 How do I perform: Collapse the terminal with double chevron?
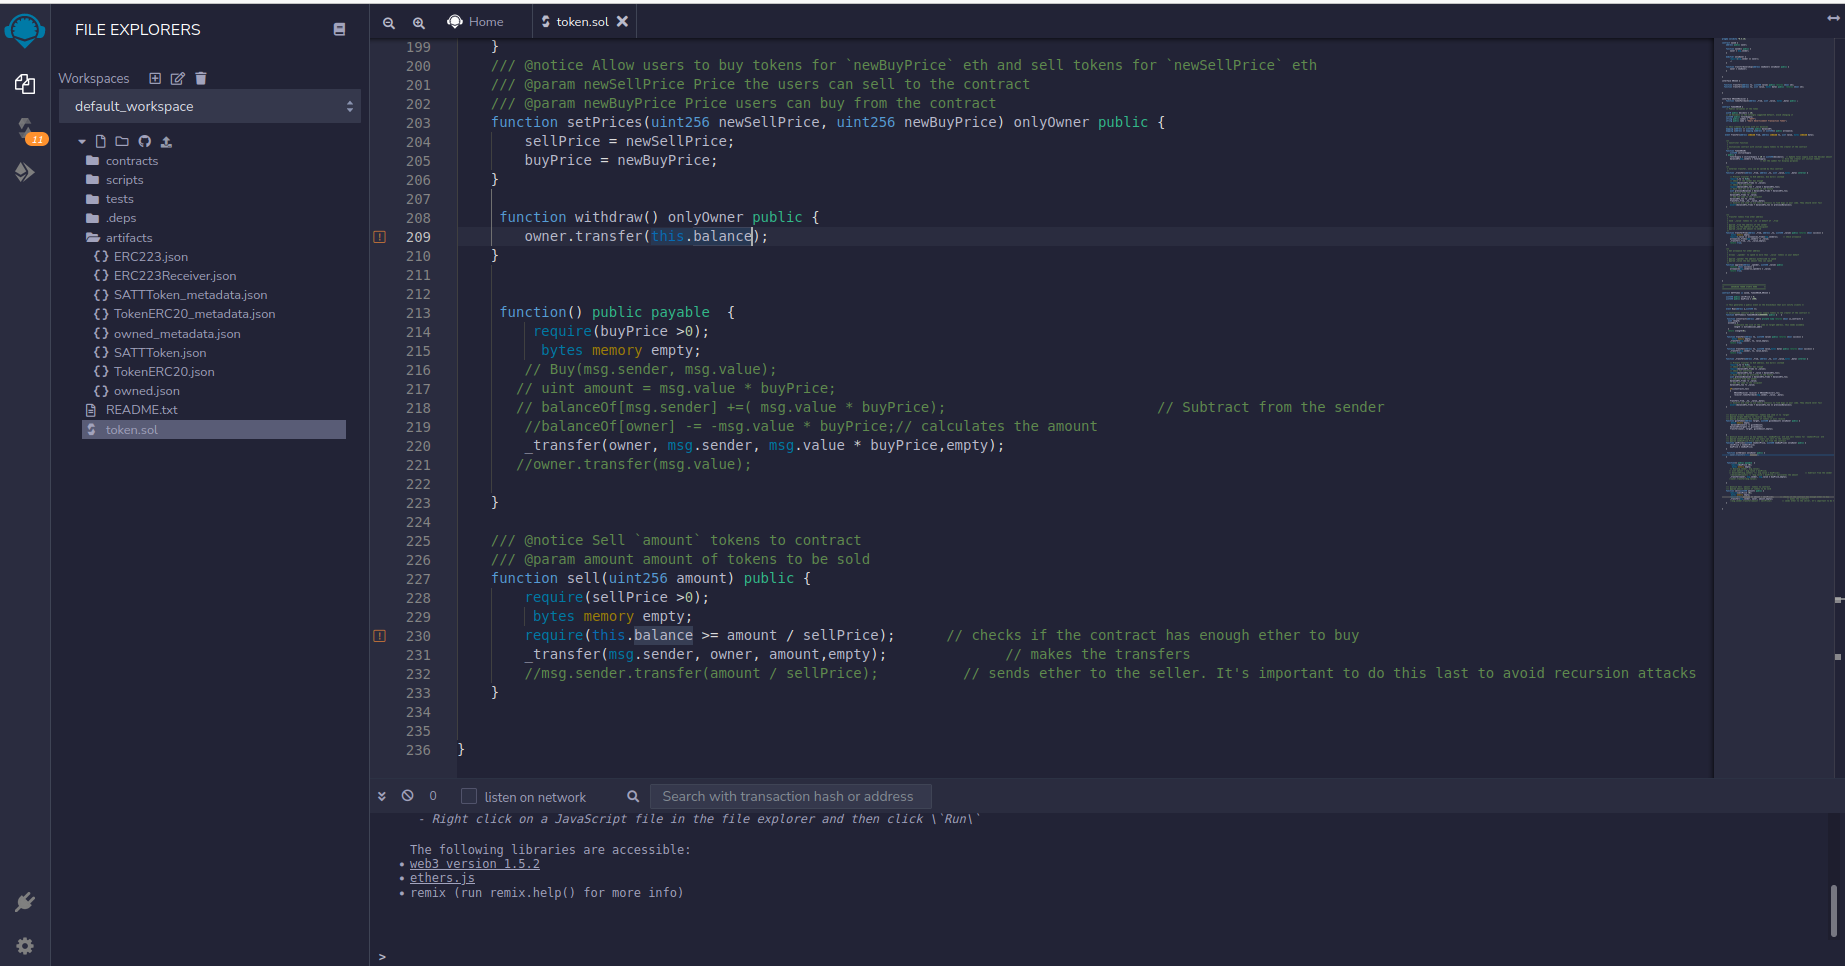[x=381, y=797]
